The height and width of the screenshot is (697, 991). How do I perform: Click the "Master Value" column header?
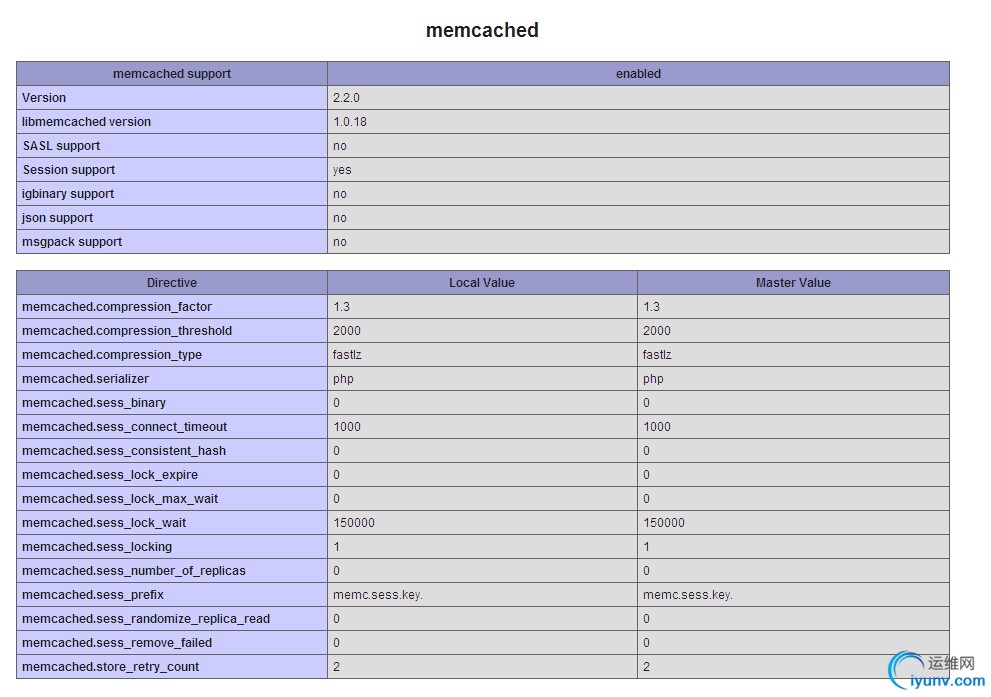tap(793, 283)
